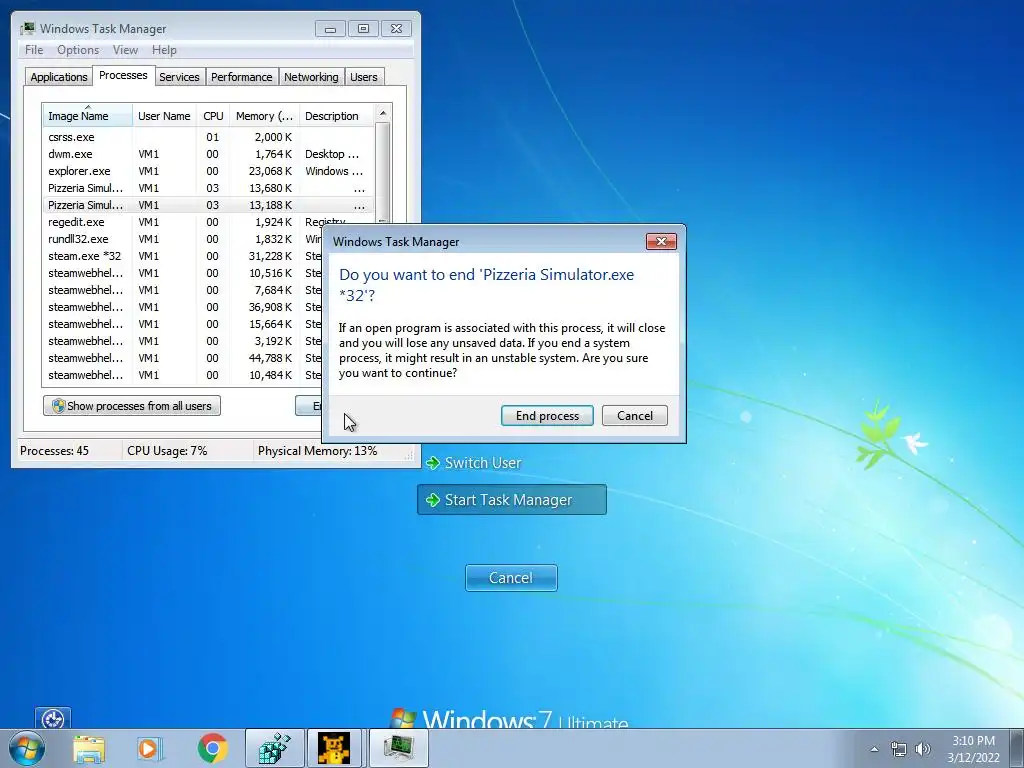Viewport: 1024px width, 768px height.
Task: Open Google Chrome from the taskbar
Action: [x=212, y=748]
